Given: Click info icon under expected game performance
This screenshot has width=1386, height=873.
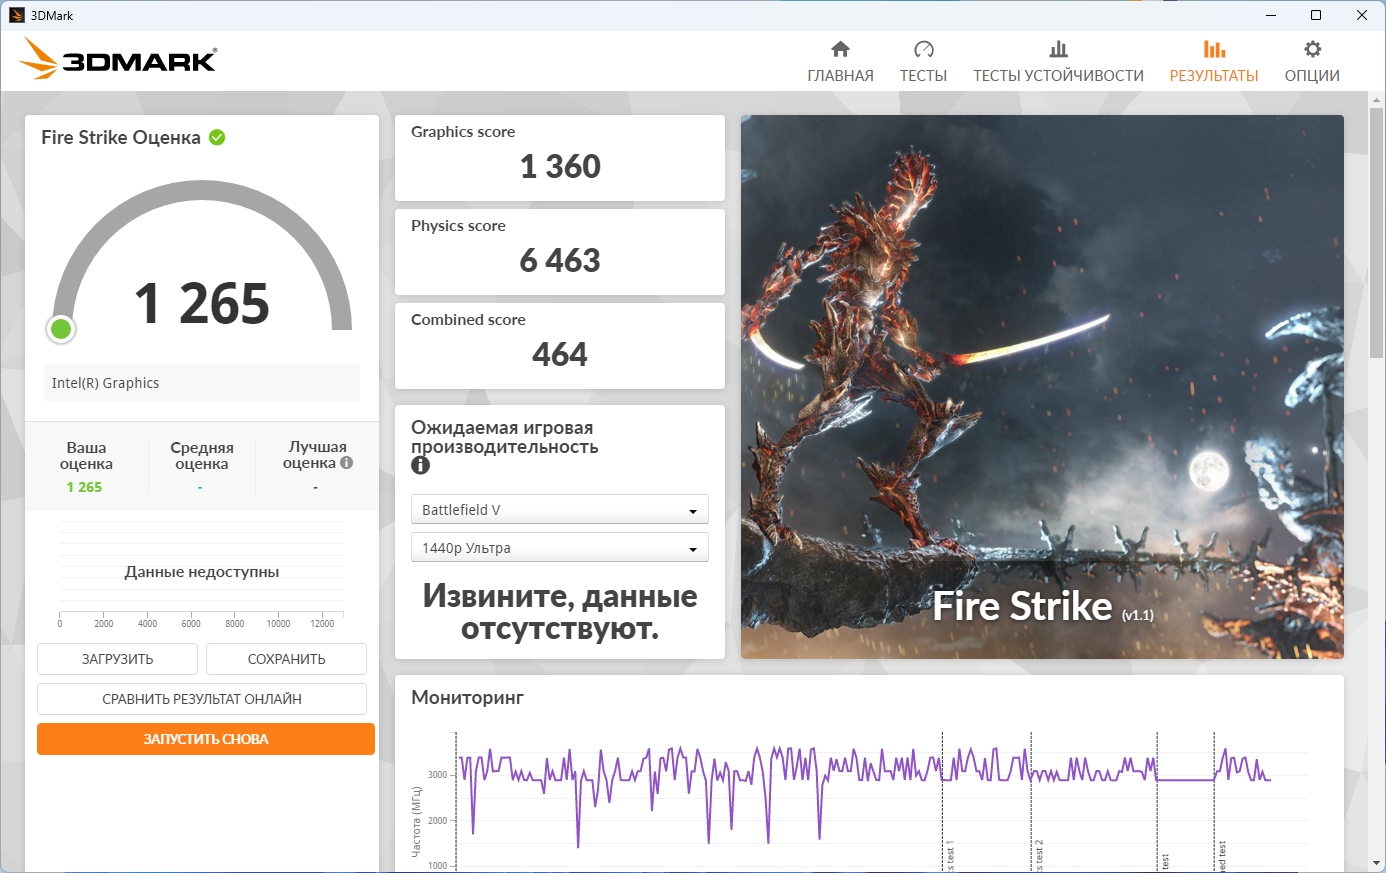Looking at the screenshot, I should click(x=420, y=466).
